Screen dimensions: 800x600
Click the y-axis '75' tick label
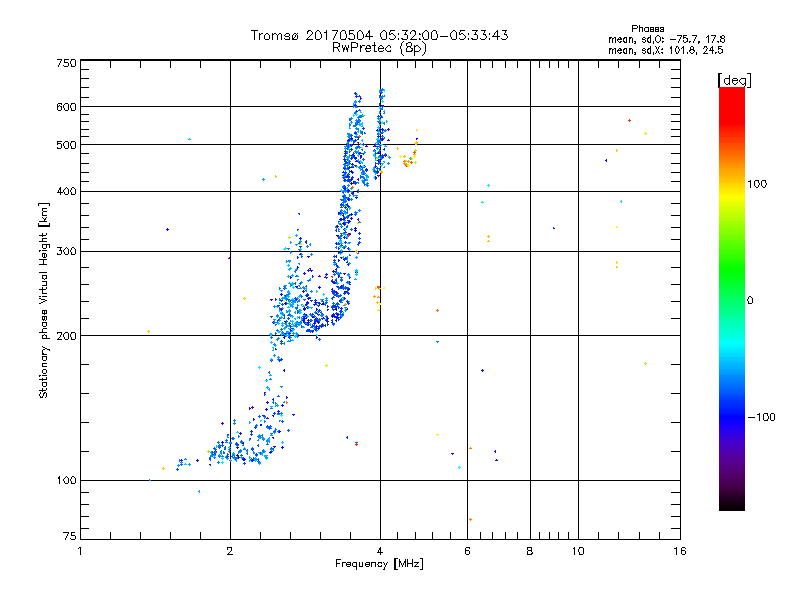click(70, 536)
